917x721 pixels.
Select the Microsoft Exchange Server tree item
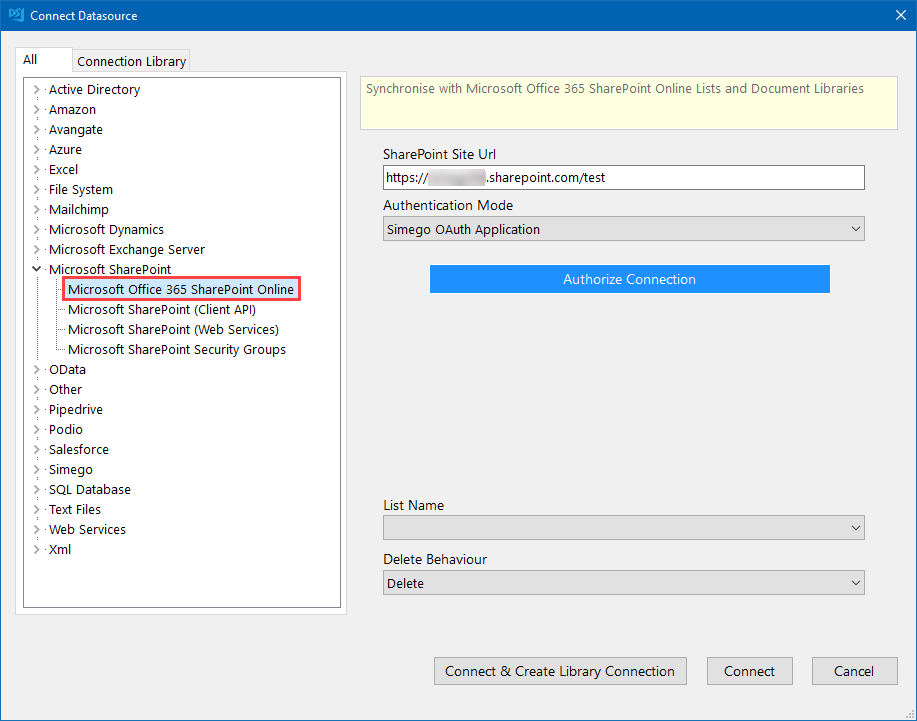[127, 250]
